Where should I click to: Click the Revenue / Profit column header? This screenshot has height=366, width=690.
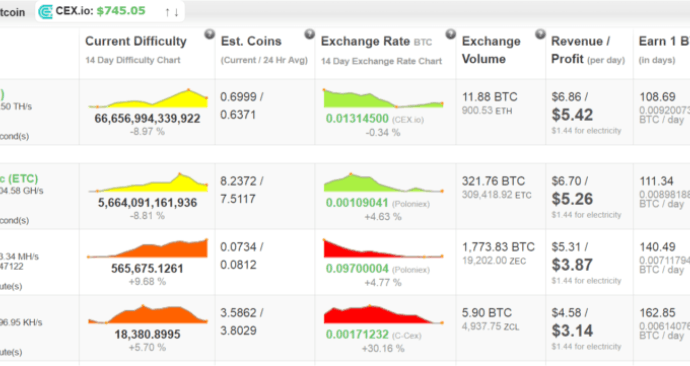click(588, 50)
